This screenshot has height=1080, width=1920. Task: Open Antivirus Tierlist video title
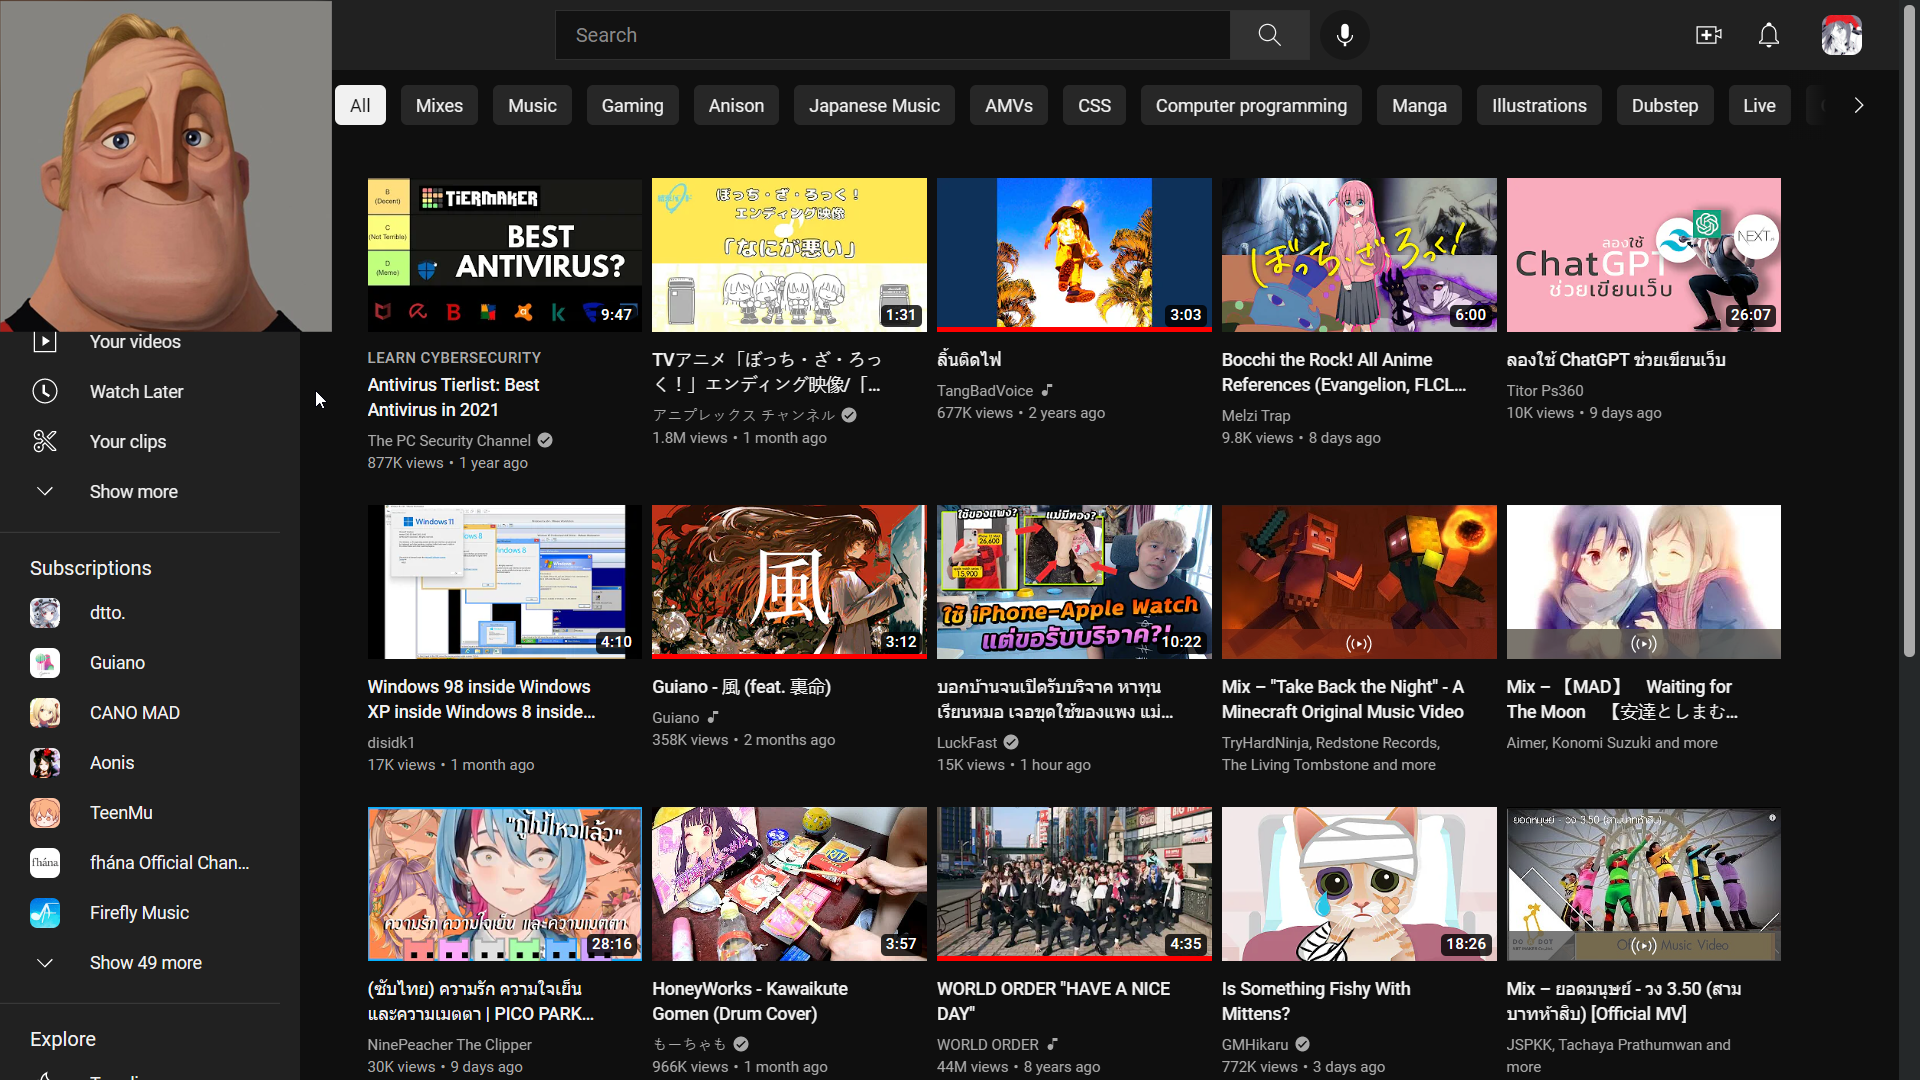(x=453, y=397)
